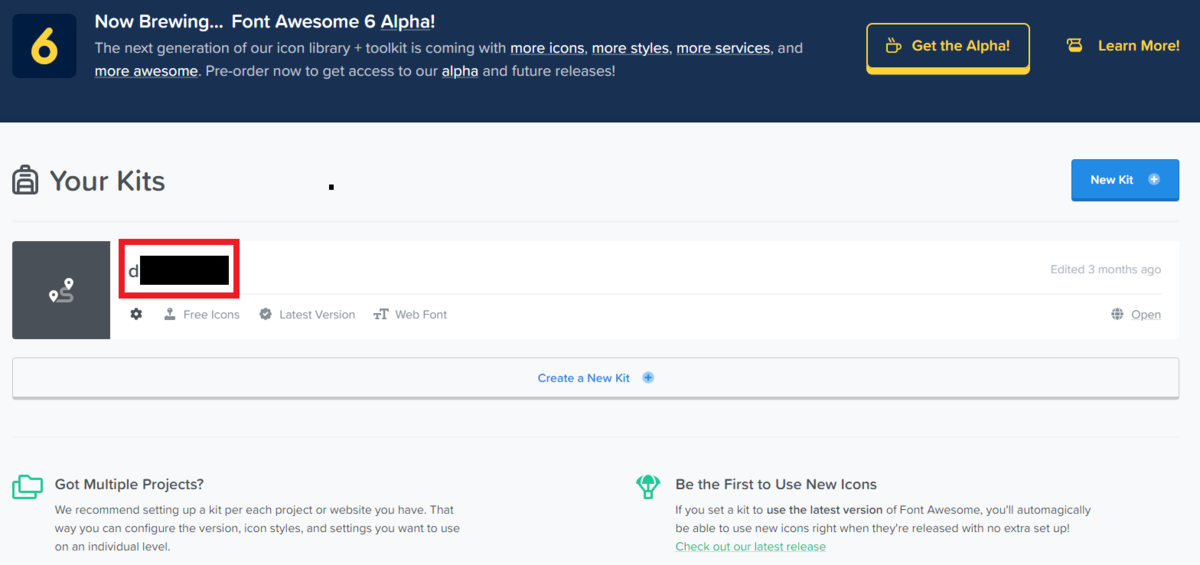The height and width of the screenshot is (565, 1200).
Task: Click the Latest Version label
Action: click(x=317, y=314)
